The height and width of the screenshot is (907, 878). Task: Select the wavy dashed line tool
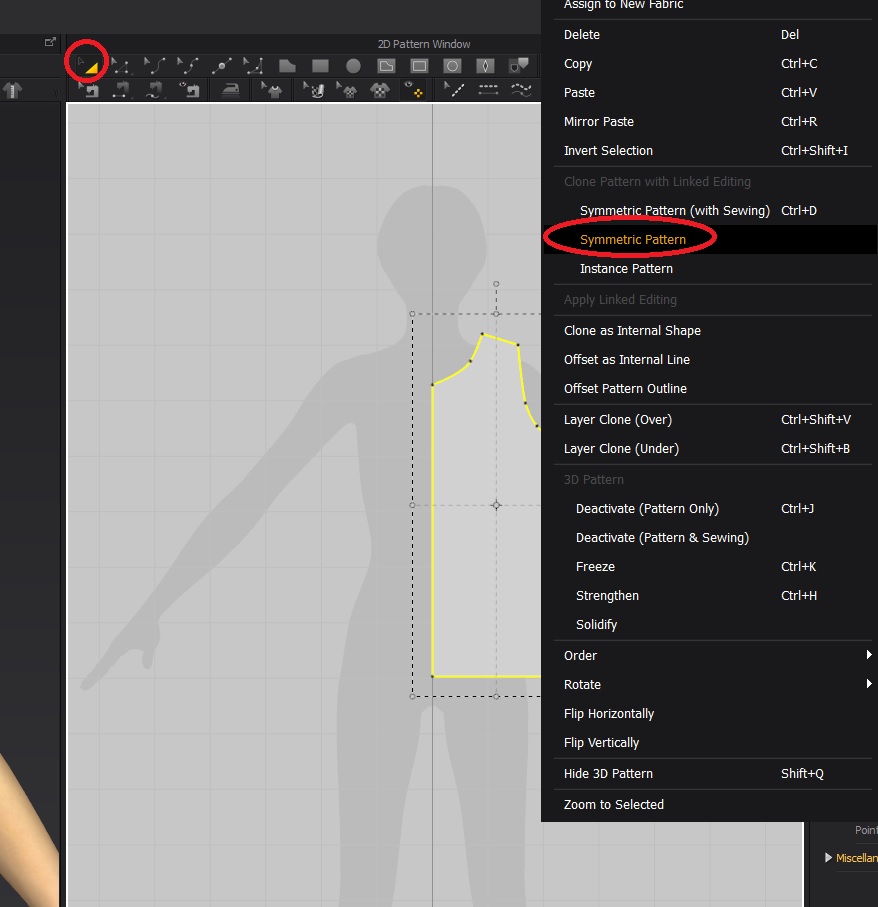pos(521,90)
